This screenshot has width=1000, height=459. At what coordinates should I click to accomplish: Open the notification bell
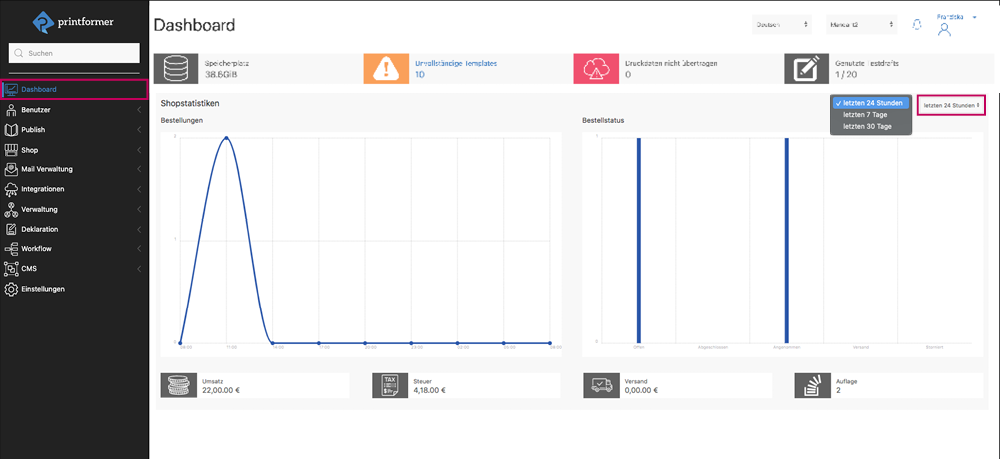tap(917, 24)
